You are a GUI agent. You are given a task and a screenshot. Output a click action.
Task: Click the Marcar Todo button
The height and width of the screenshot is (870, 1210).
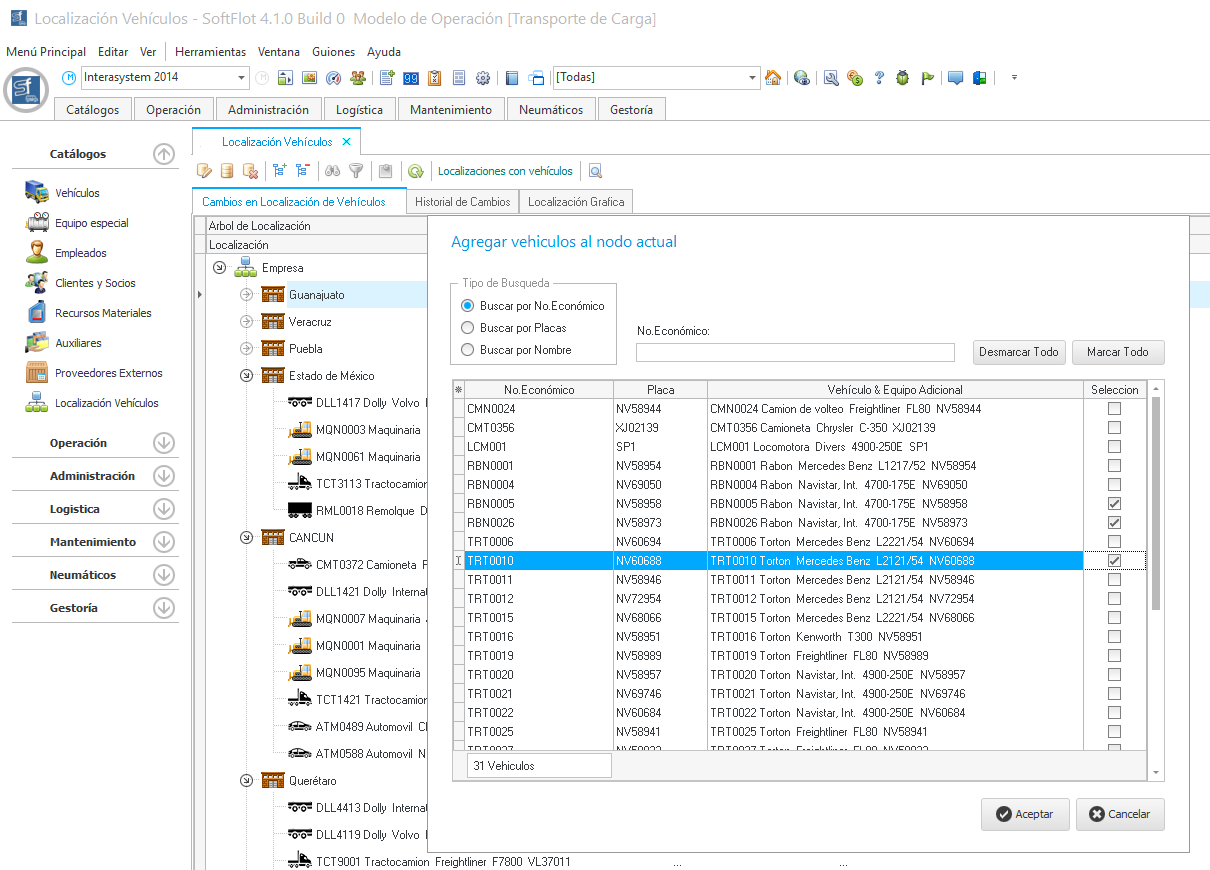[1117, 352]
